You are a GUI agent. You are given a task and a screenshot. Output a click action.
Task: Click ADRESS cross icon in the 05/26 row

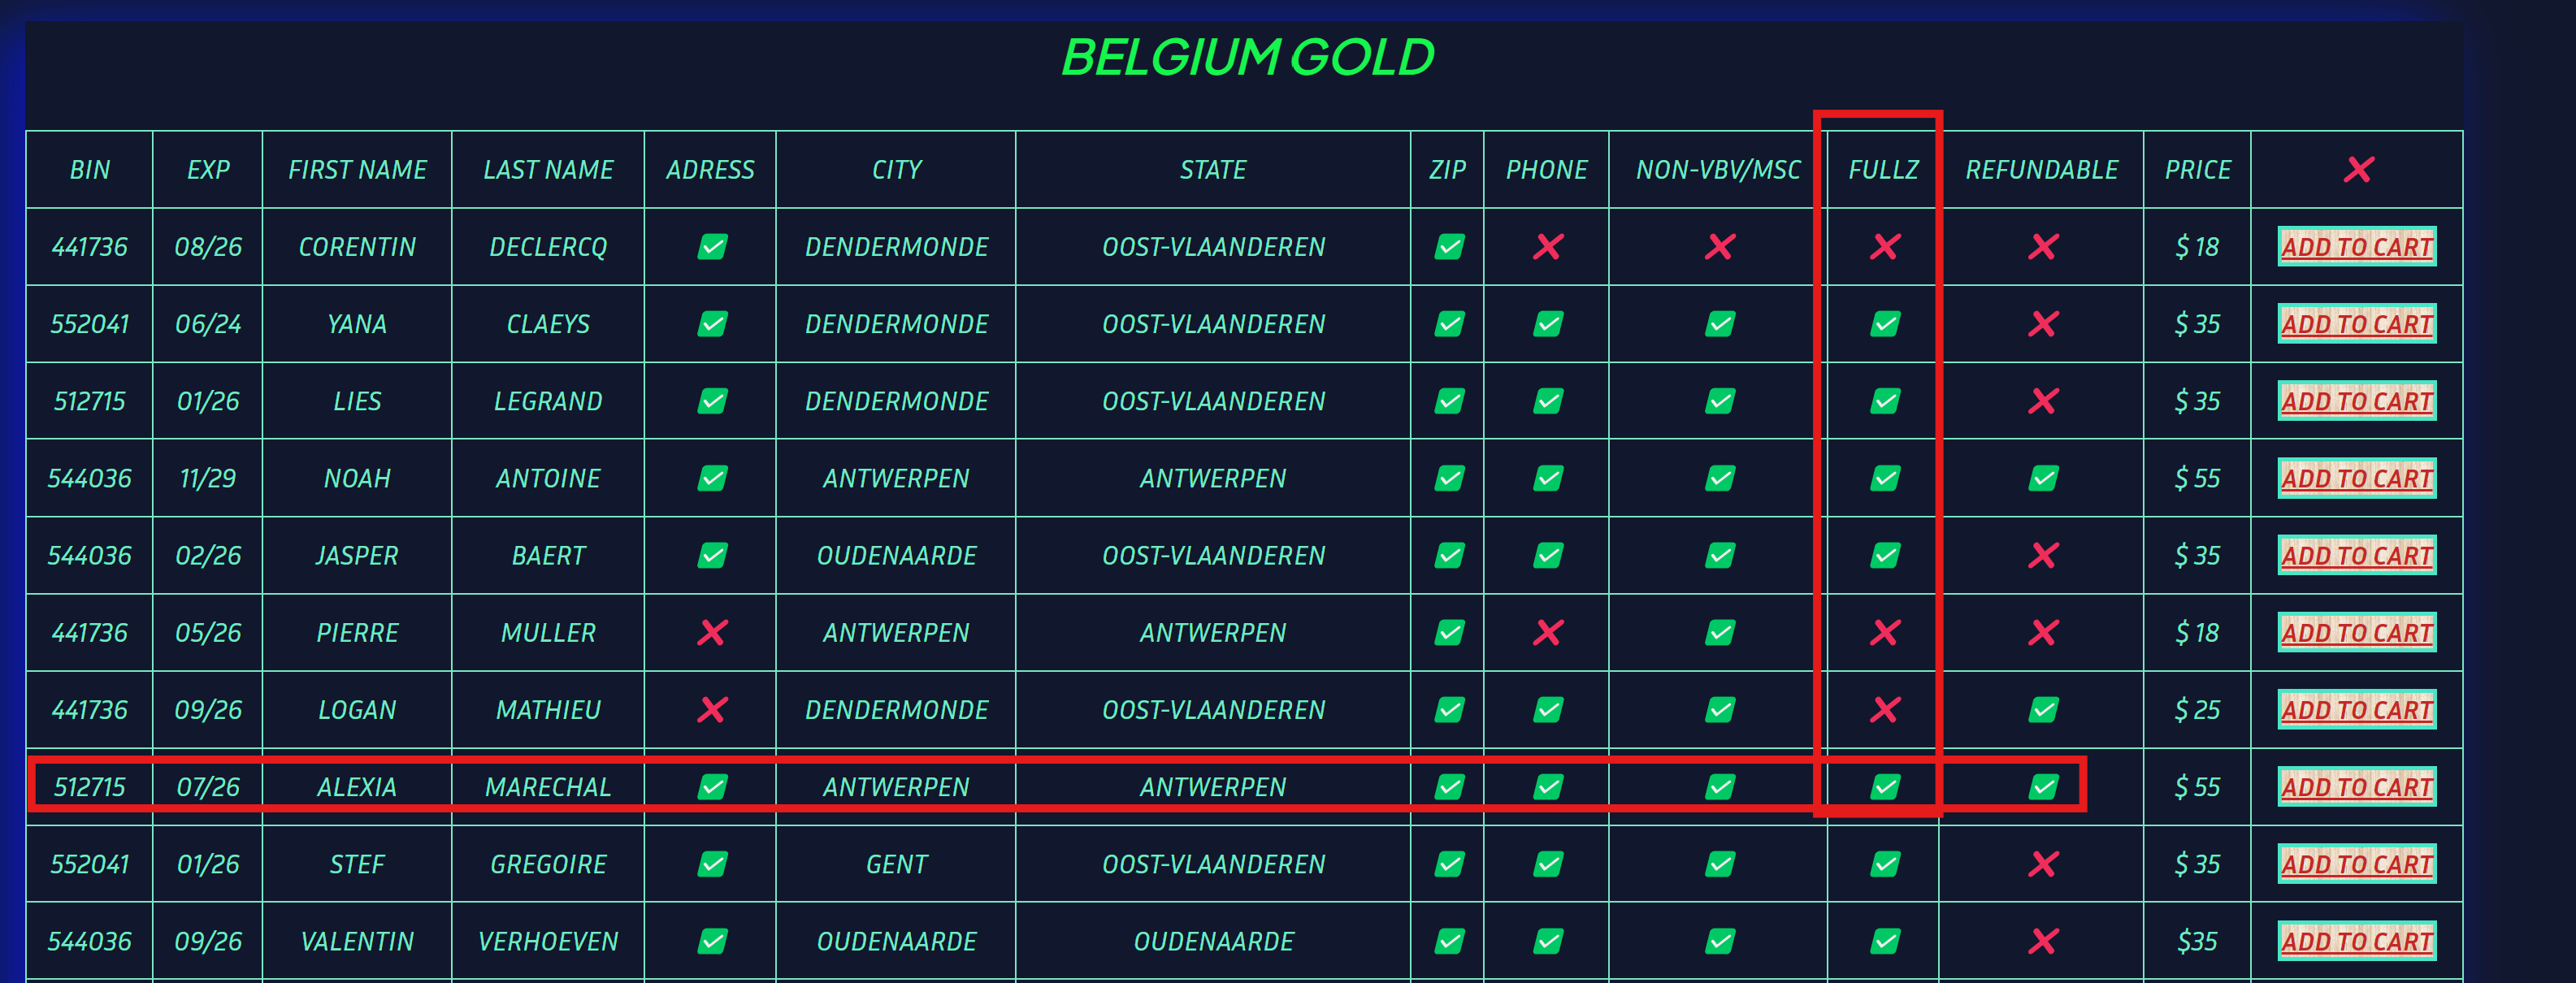tap(712, 633)
